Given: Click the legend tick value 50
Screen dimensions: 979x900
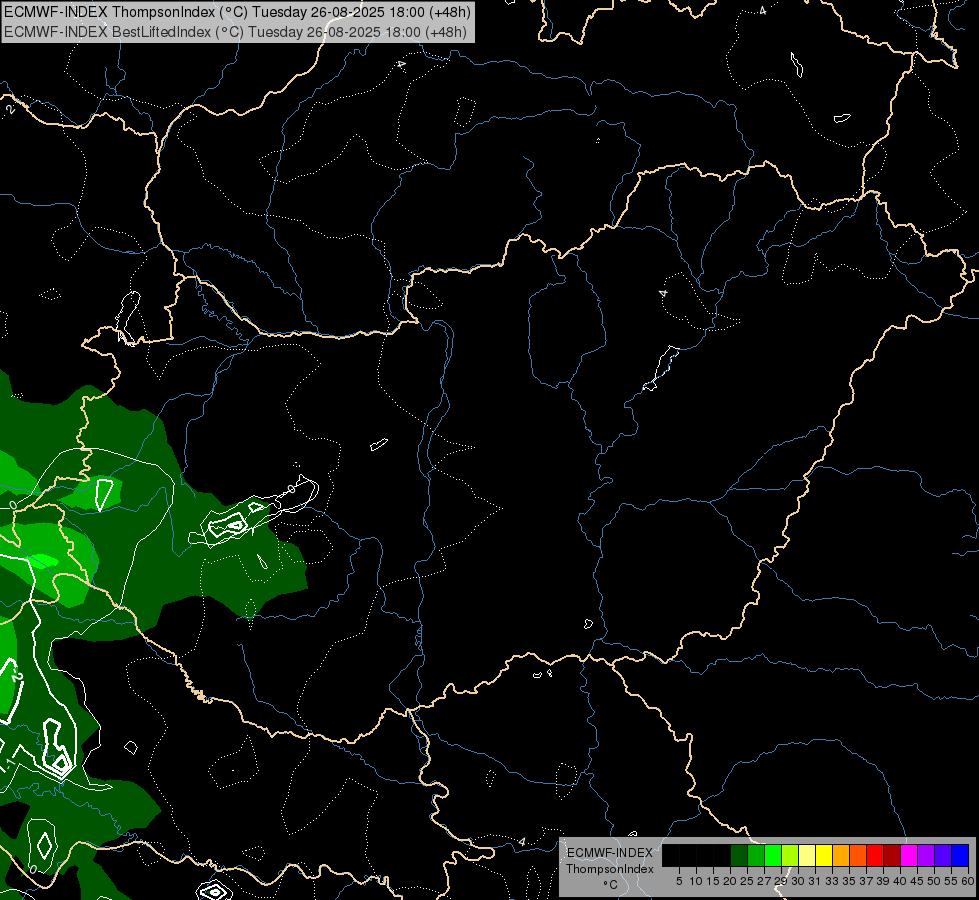Looking at the screenshot, I should coord(934,881).
